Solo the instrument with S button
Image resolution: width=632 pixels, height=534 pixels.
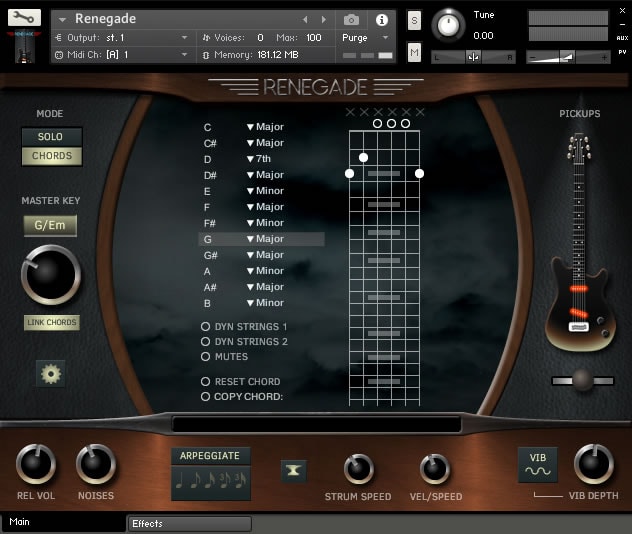(414, 21)
